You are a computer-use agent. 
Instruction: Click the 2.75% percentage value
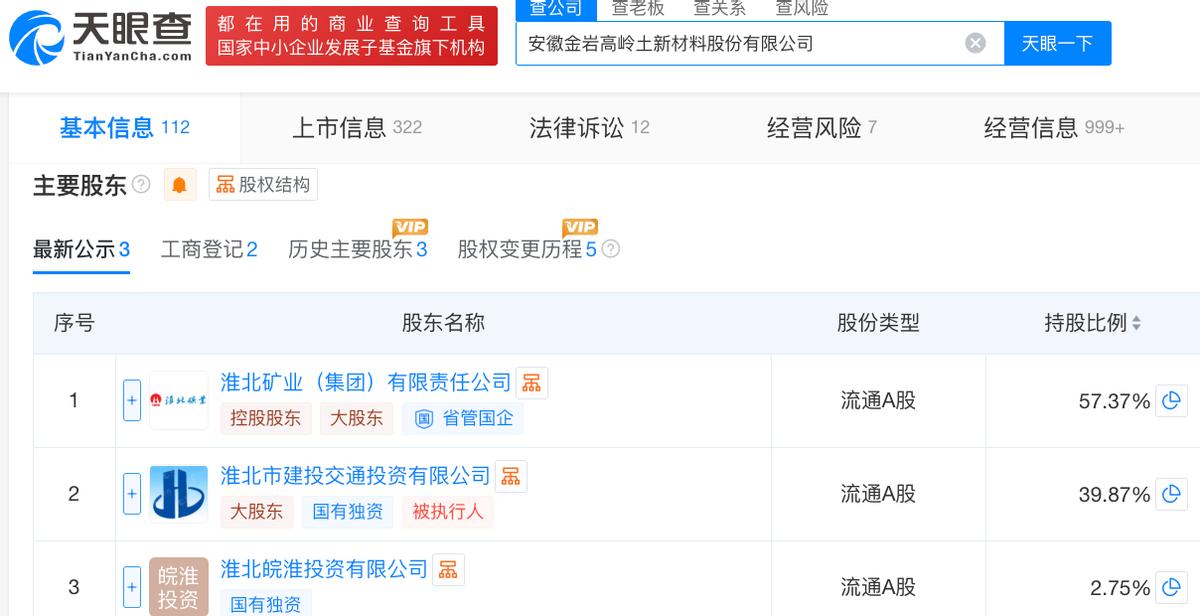click(1120, 588)
